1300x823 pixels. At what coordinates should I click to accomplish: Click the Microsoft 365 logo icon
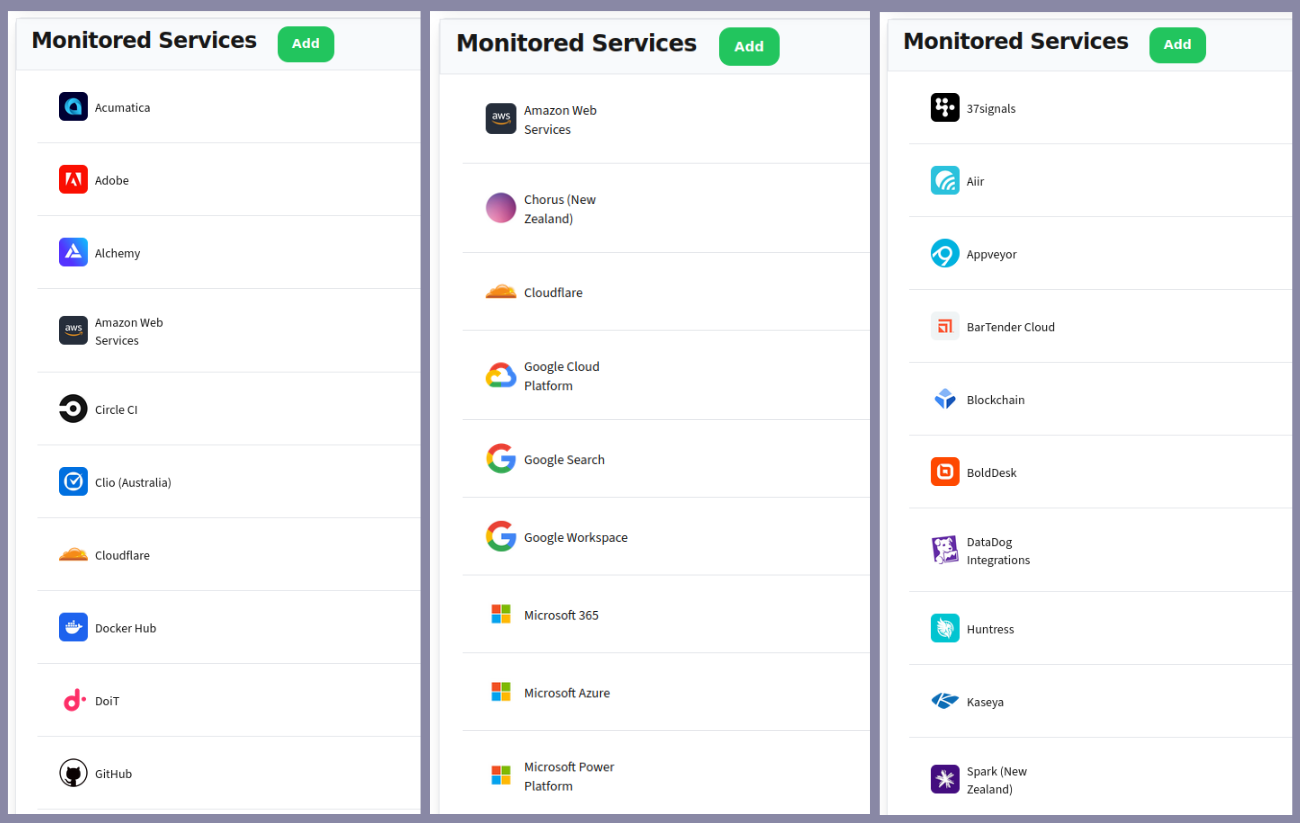[501, 614]
